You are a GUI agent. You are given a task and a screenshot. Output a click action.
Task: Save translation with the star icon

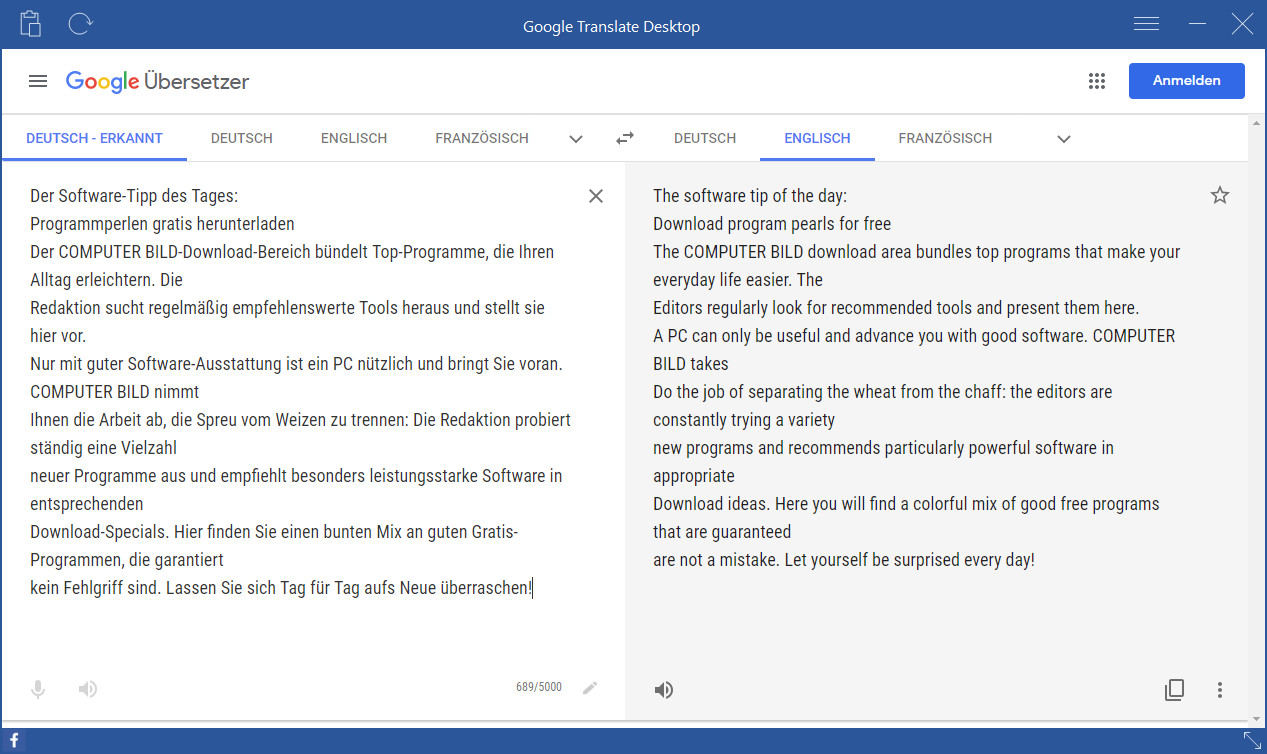[x=1220, y=195]
